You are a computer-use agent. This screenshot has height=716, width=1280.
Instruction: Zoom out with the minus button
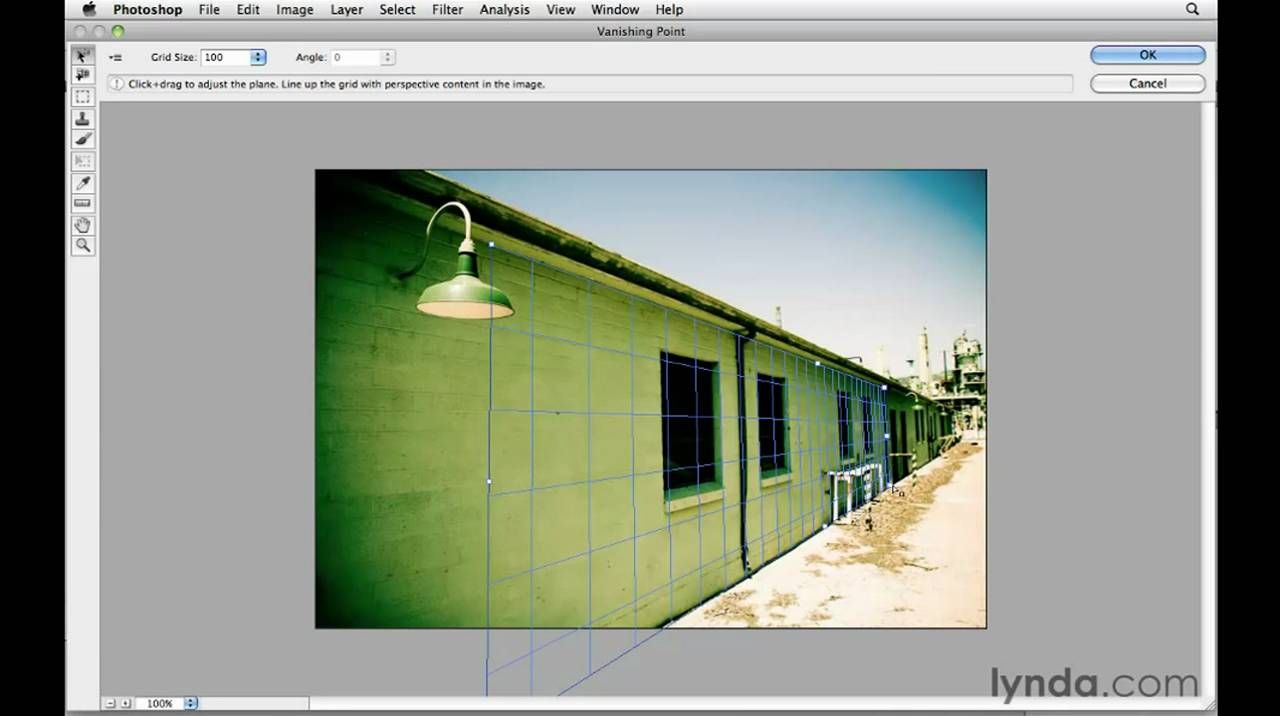111,703
